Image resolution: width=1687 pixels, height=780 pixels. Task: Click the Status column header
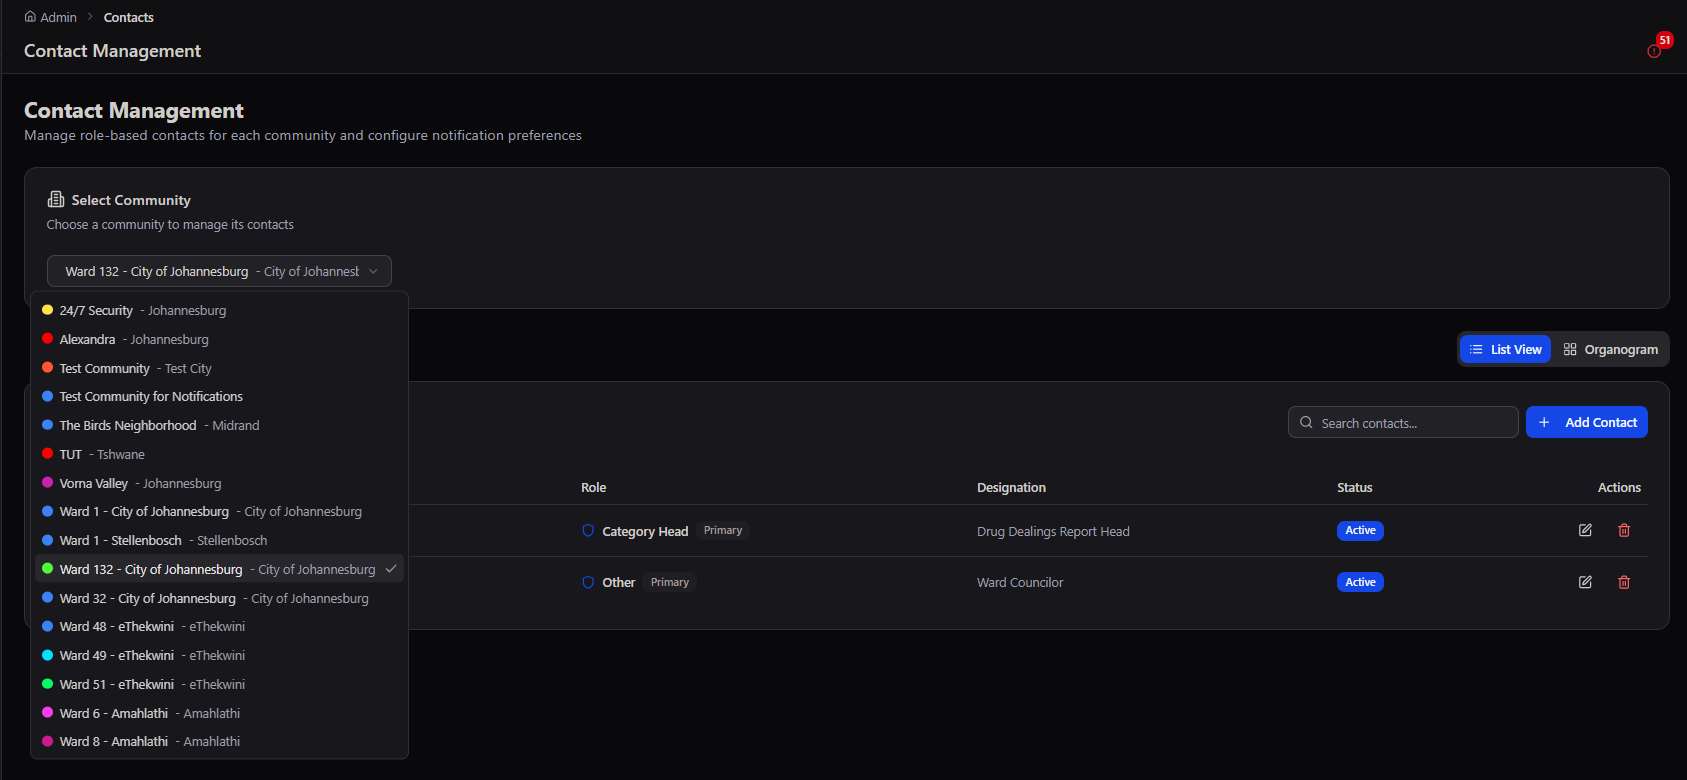point(1355,488)
